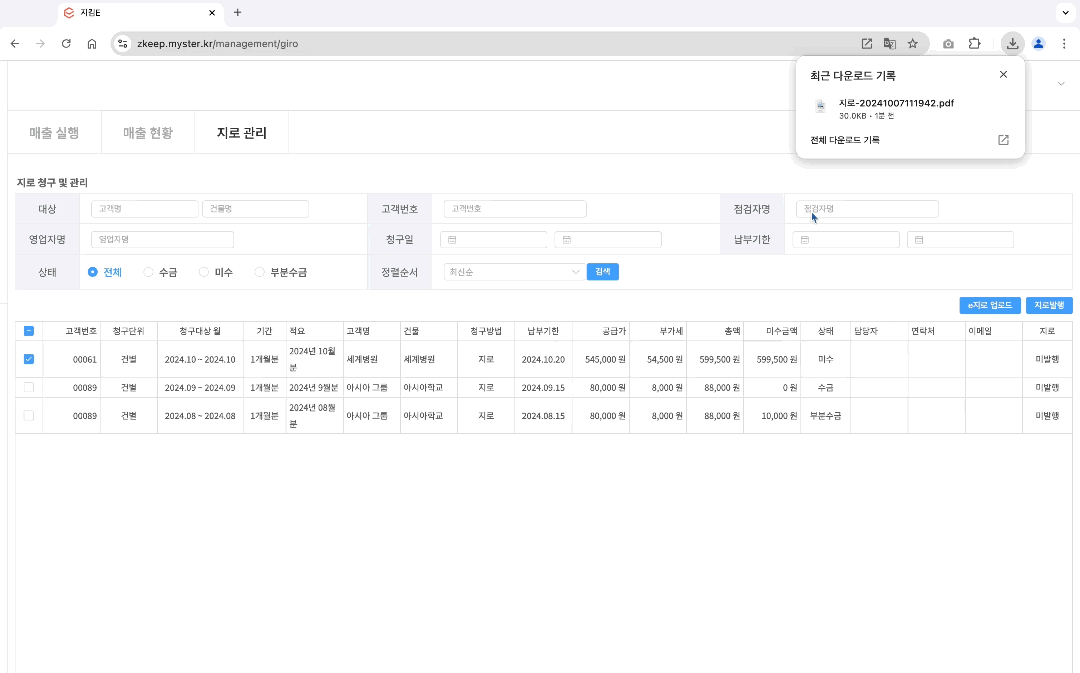This screenshot has width=1080, height=673.
Task: Check the 2024.08 아시아 그룹 row checkbox
Action: [x=29, y=415]
